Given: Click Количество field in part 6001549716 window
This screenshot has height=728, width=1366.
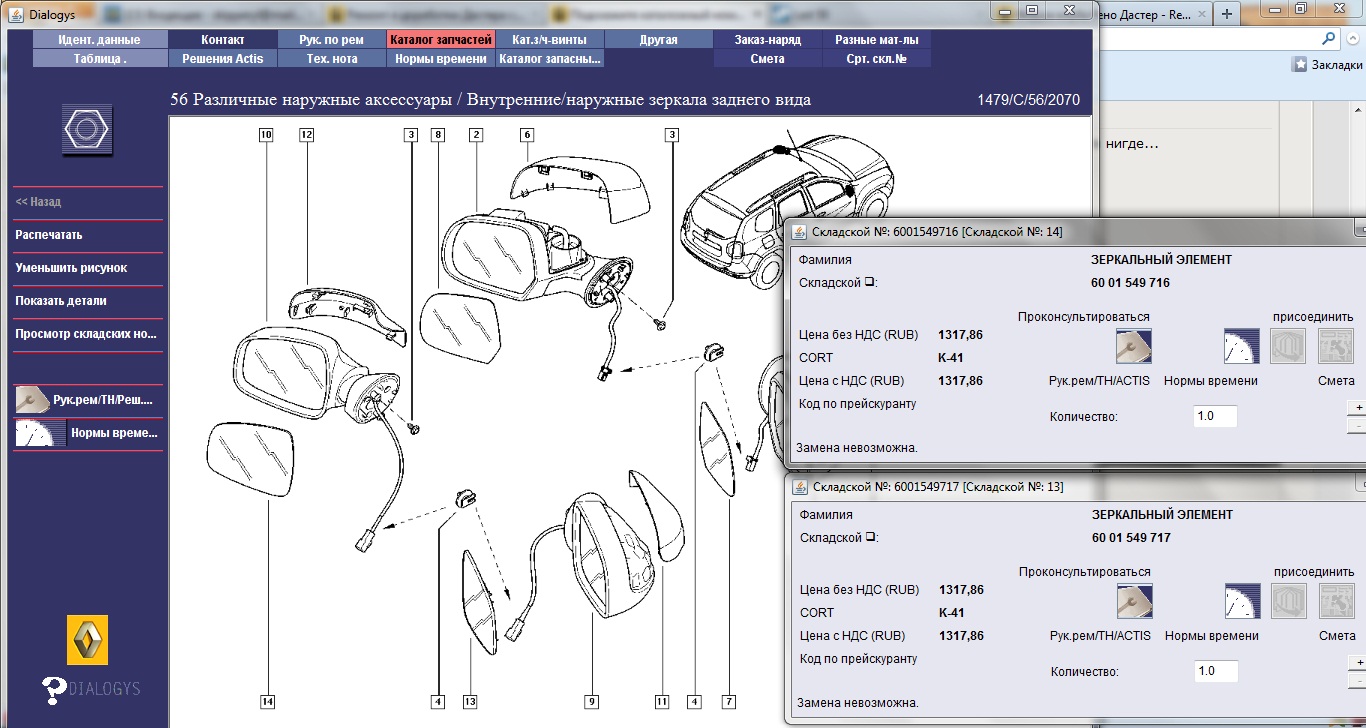Looking at the screenshot, I should (1215, 416).
